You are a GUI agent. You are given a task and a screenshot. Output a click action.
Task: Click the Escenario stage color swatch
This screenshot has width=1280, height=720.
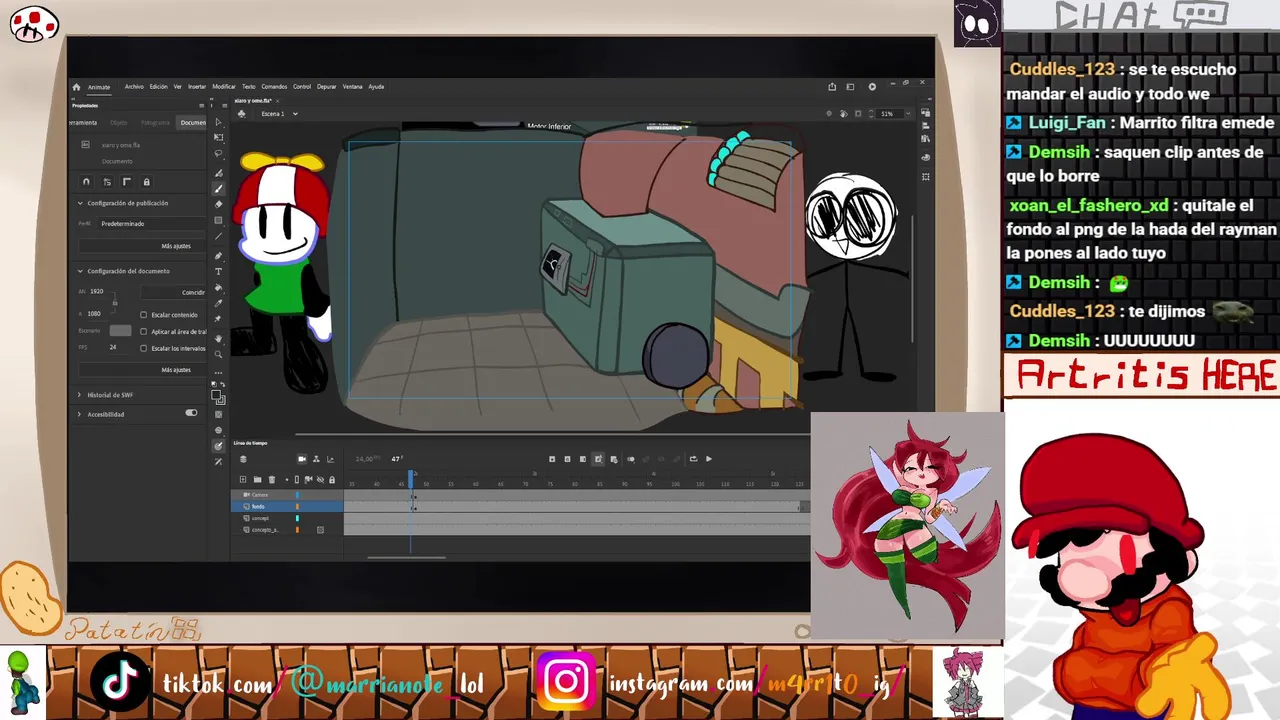[x=120, y=331]
